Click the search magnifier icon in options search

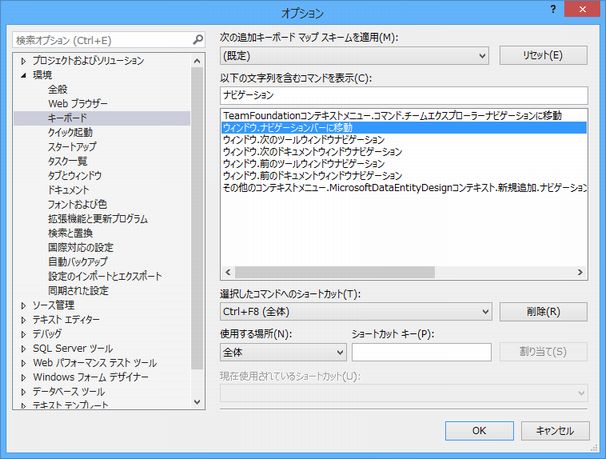click(x=197, y=40)
